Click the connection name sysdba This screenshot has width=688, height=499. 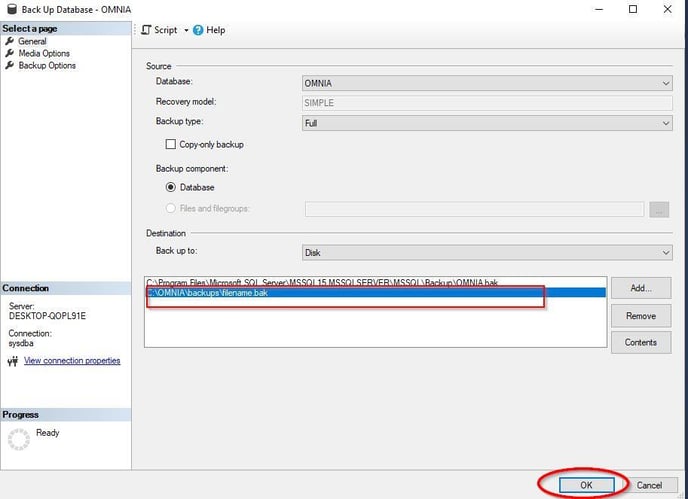pos(21,343)
